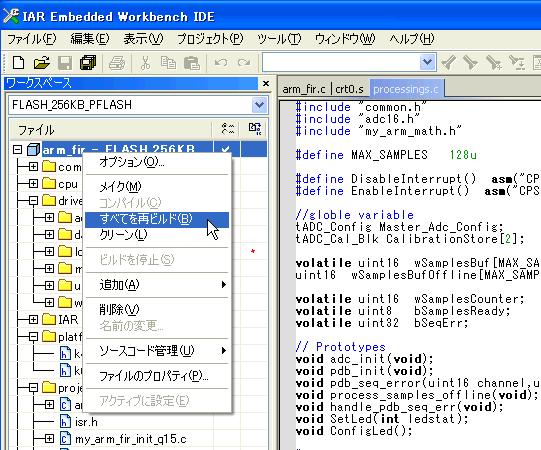
Task: Click the IAR Embedded Workbench title bar icon
Action: 11,16
